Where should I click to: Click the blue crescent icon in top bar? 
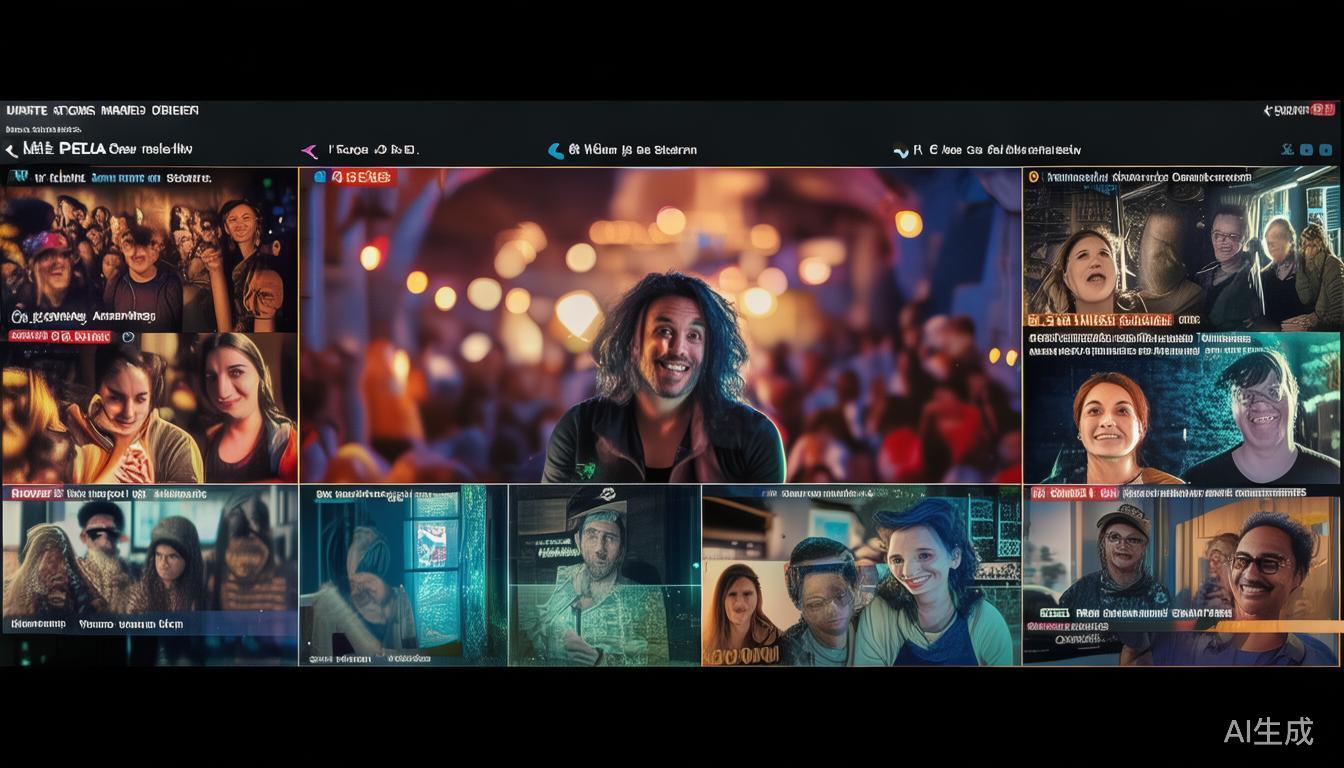(556, 151)
